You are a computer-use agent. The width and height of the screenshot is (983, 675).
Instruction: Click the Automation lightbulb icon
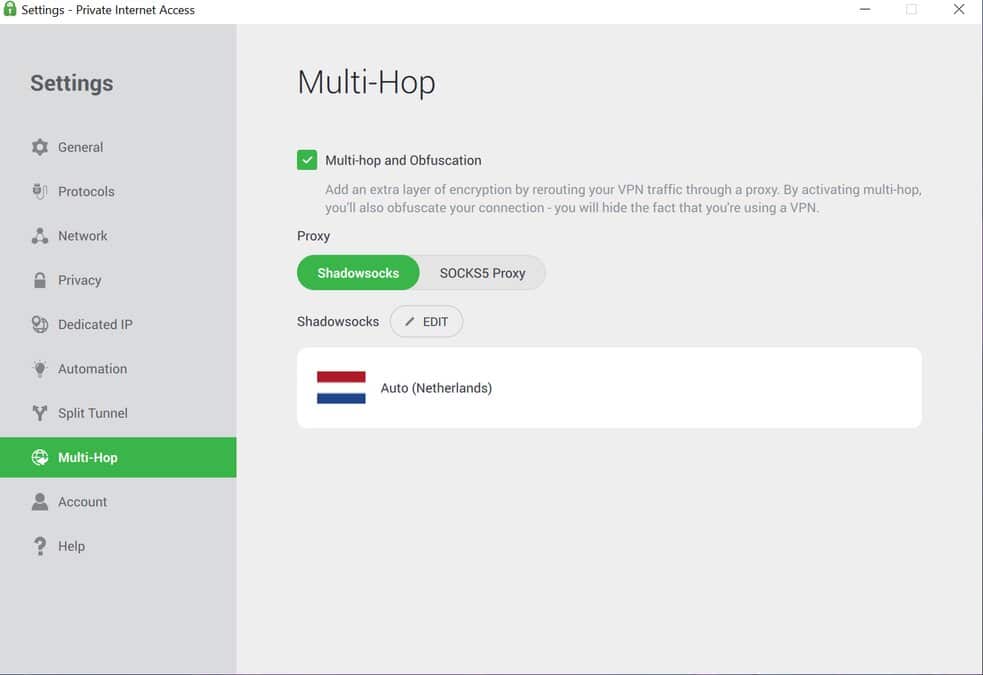(39, 369)
